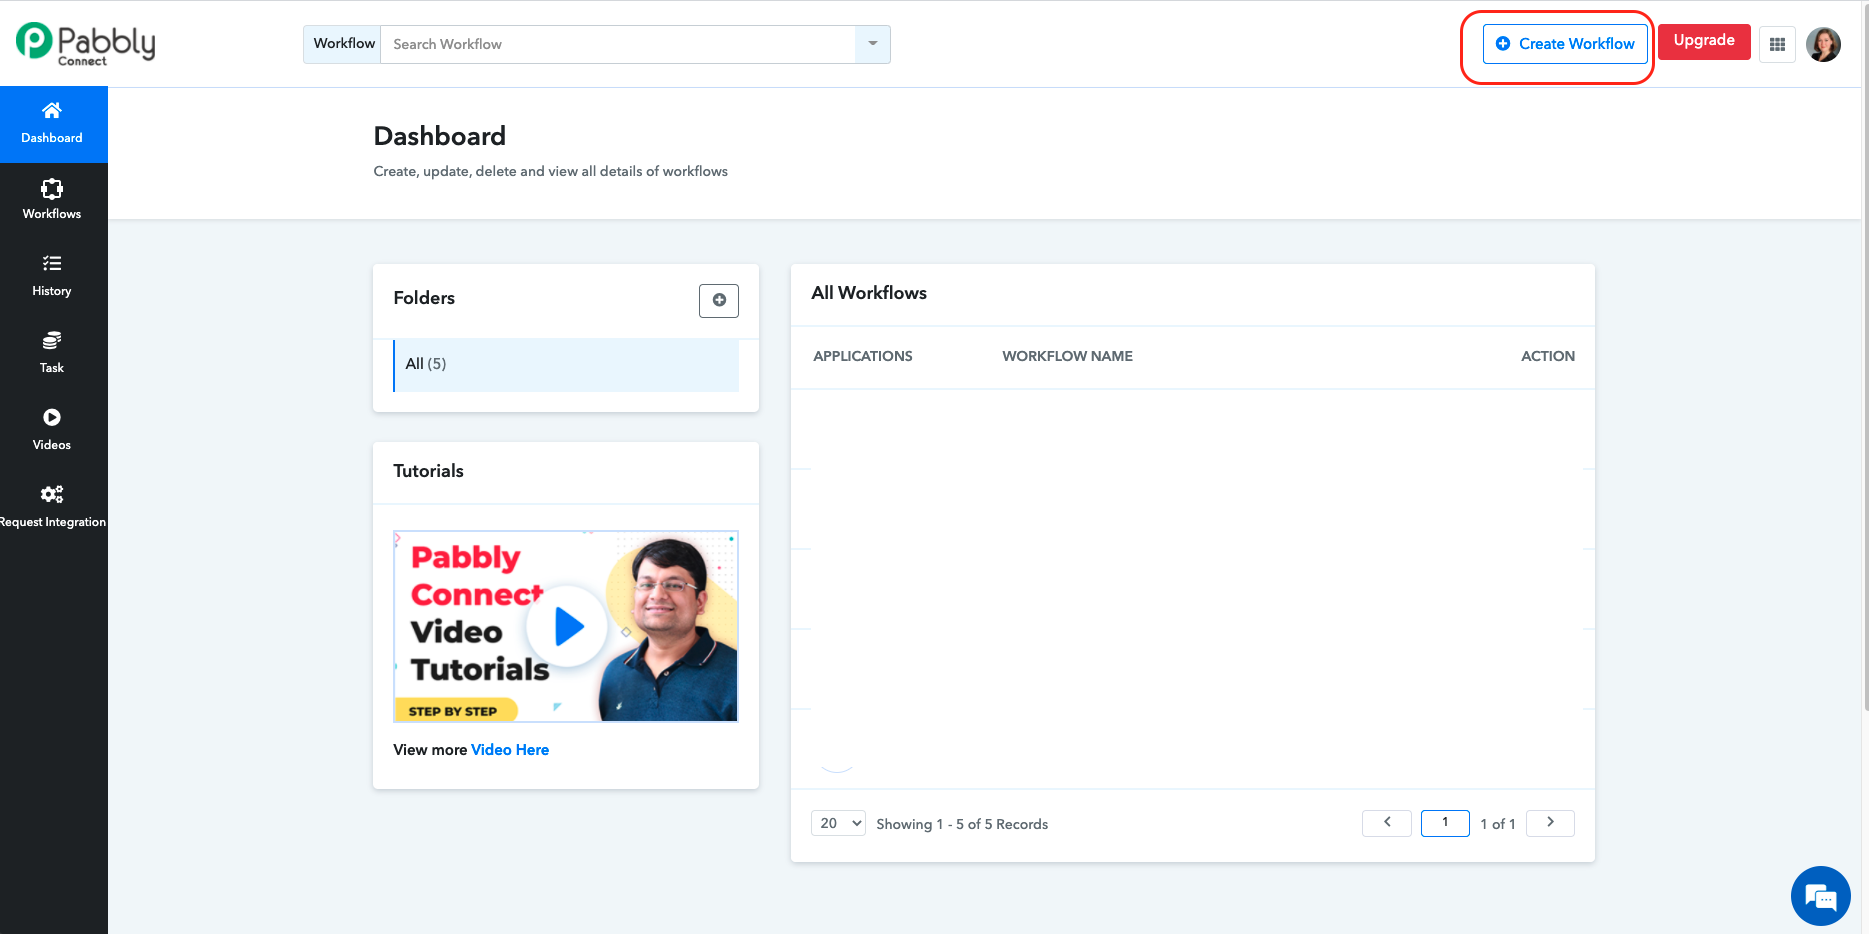
Task: Select the All (5) folder
Action: tap(426, 364)
